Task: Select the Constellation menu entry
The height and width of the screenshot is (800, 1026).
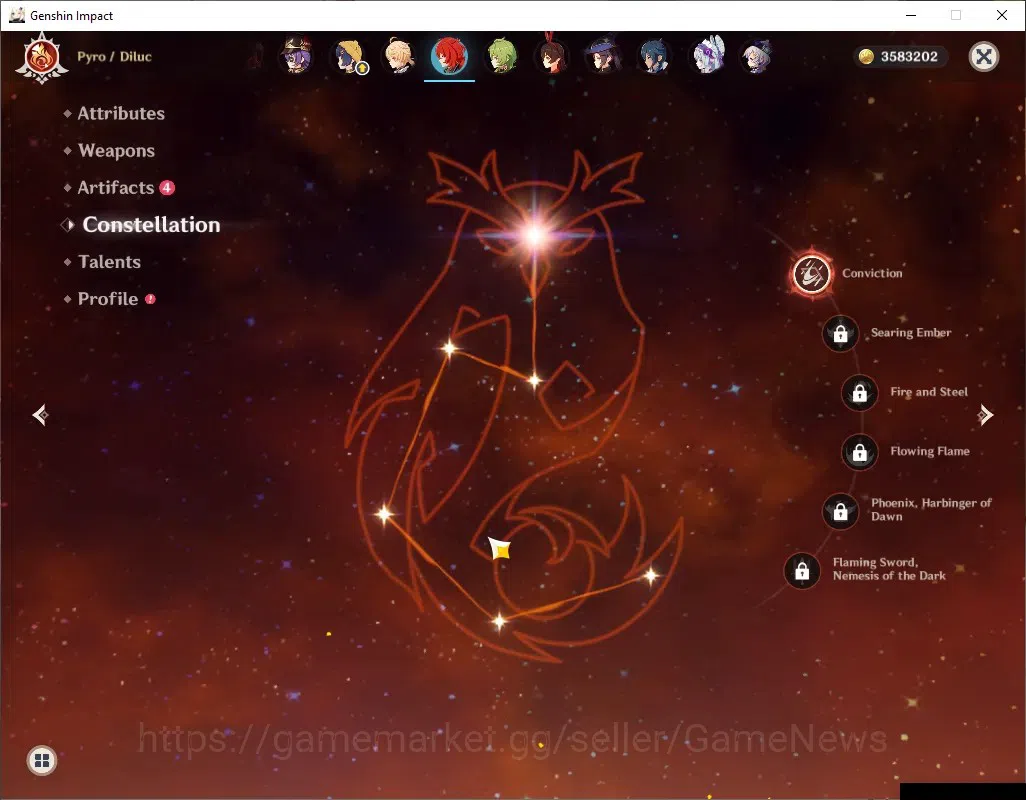Action: point(151,224)
